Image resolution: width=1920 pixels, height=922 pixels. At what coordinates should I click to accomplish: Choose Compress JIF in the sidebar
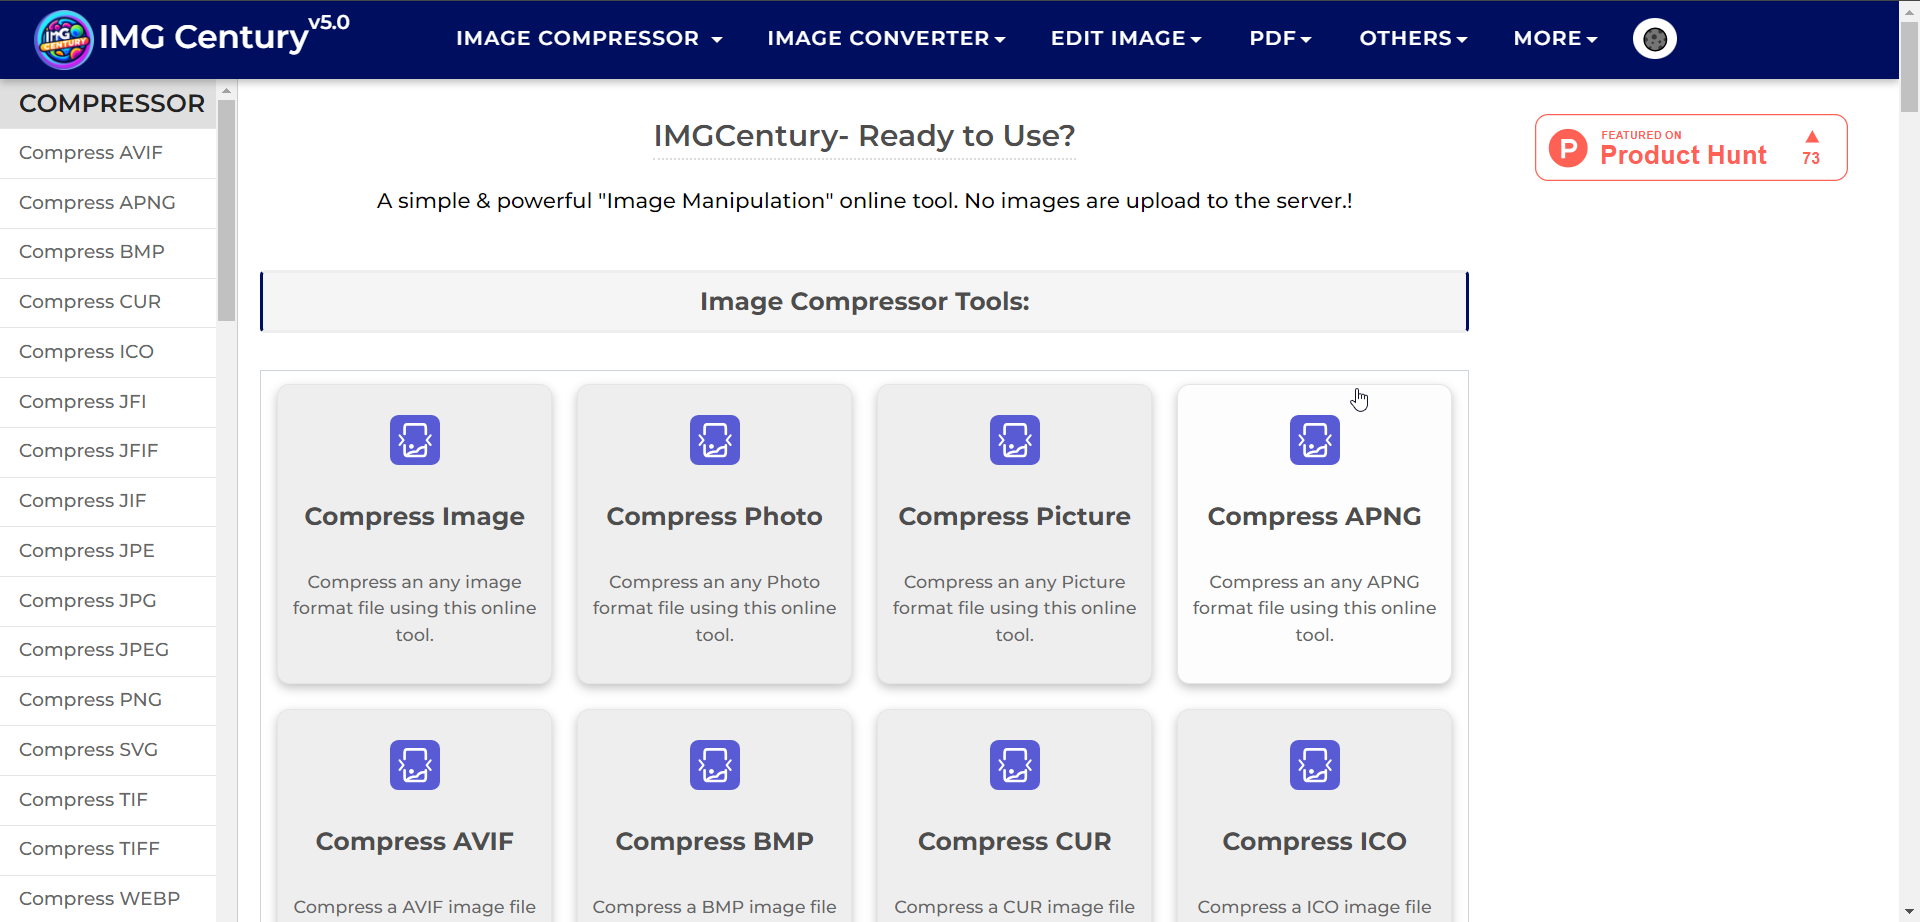108,501
